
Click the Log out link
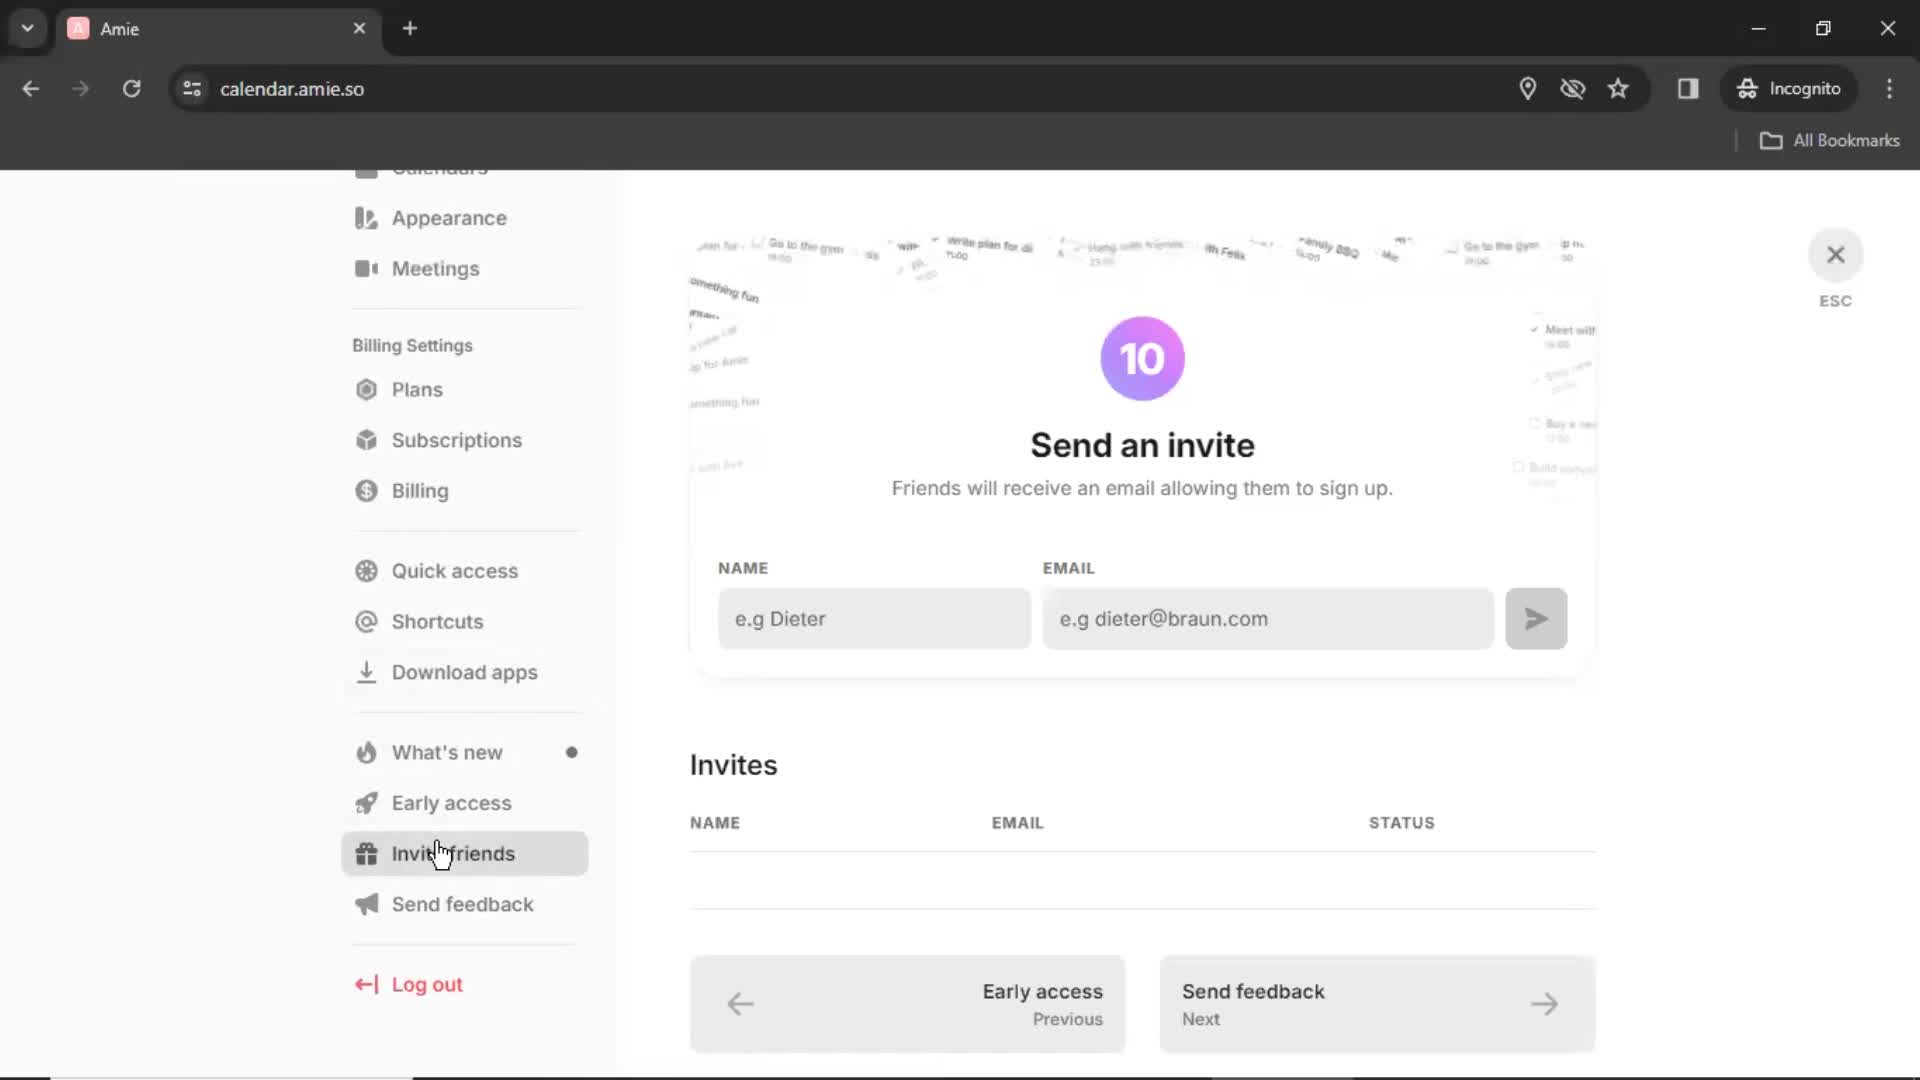[426, 984]
